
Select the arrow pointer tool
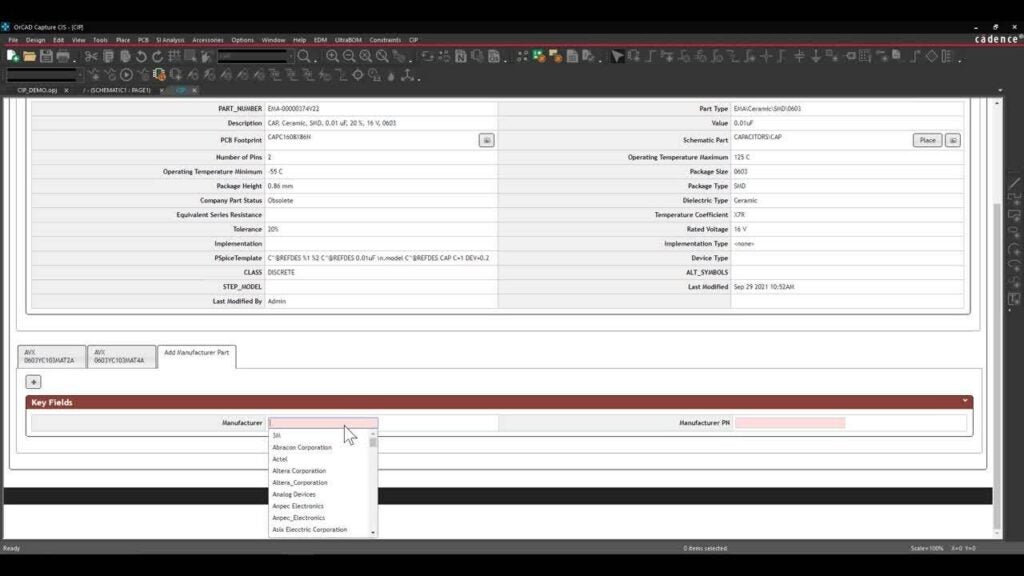(617, 57)
